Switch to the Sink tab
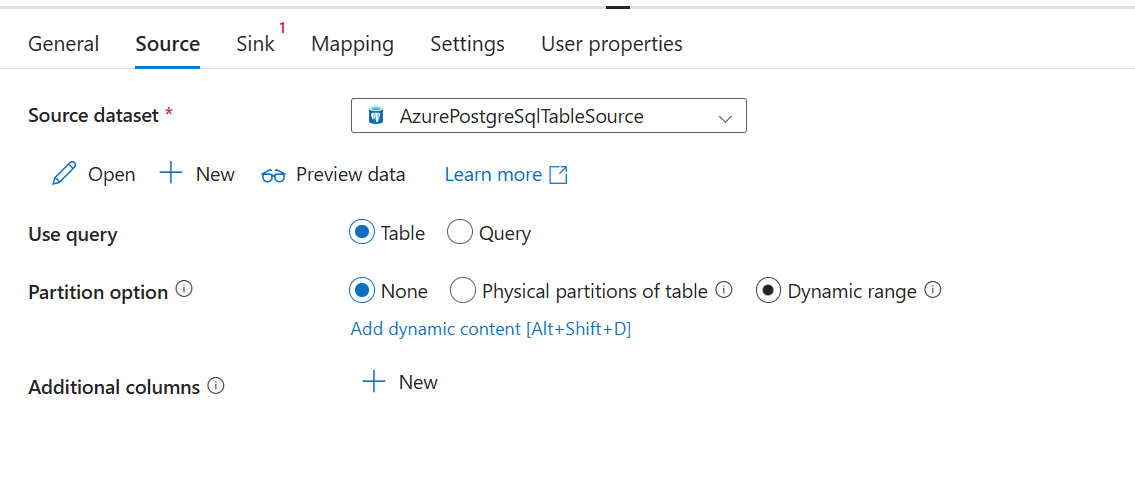This screenshot has height=481, width=1135. pos(255,44)
